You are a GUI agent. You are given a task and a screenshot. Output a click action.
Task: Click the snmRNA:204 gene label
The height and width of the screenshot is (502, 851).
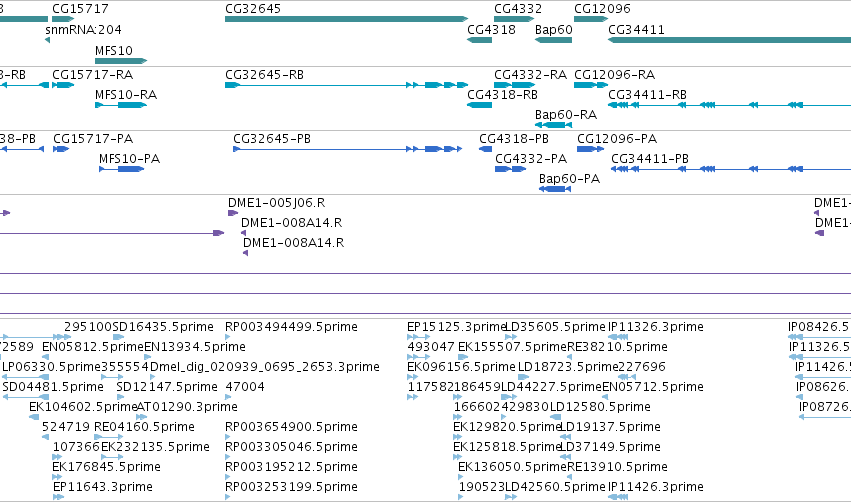coord(83,29)
